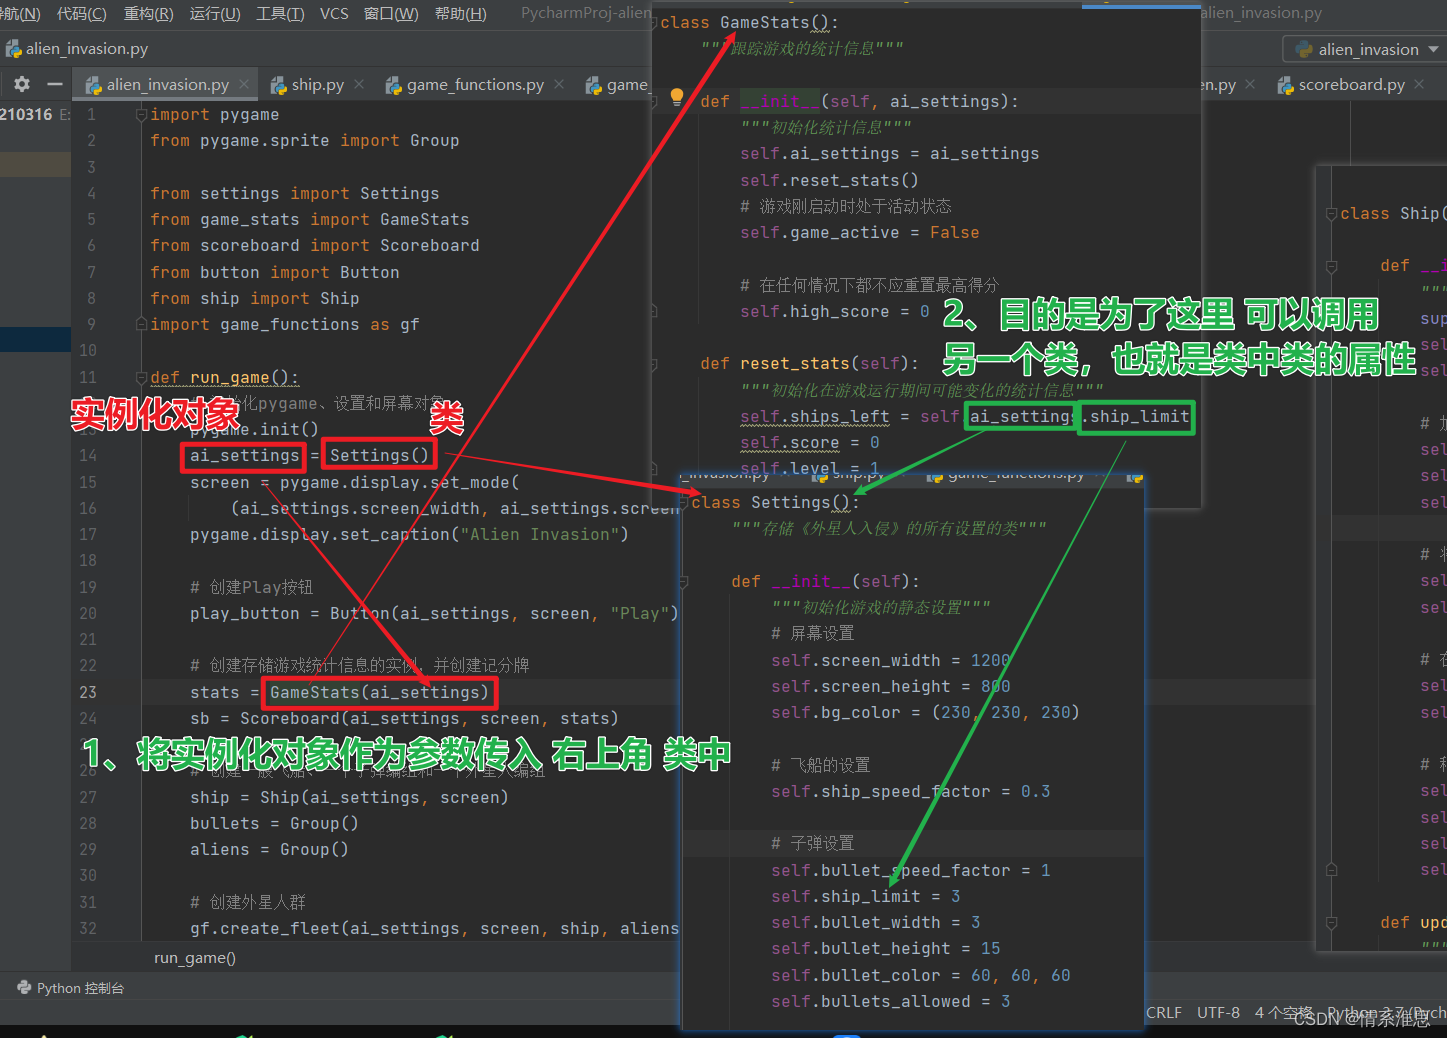Image resolution: width=1447 pixels, height=1038 pixels.
Task: Close the alien_invasion.py editor tab
Action: pyautogui.click(x=244, y=85)
